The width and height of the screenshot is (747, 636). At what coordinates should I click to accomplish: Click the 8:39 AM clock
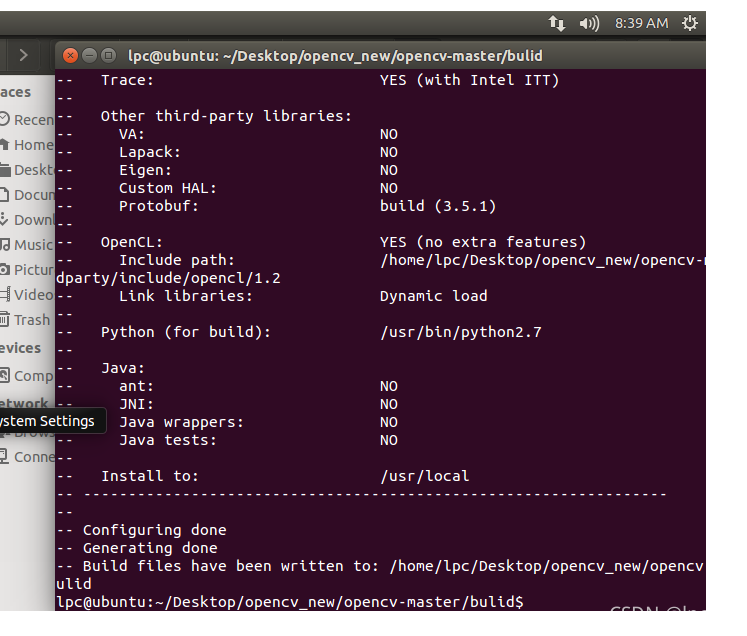[x=641, y=23]
